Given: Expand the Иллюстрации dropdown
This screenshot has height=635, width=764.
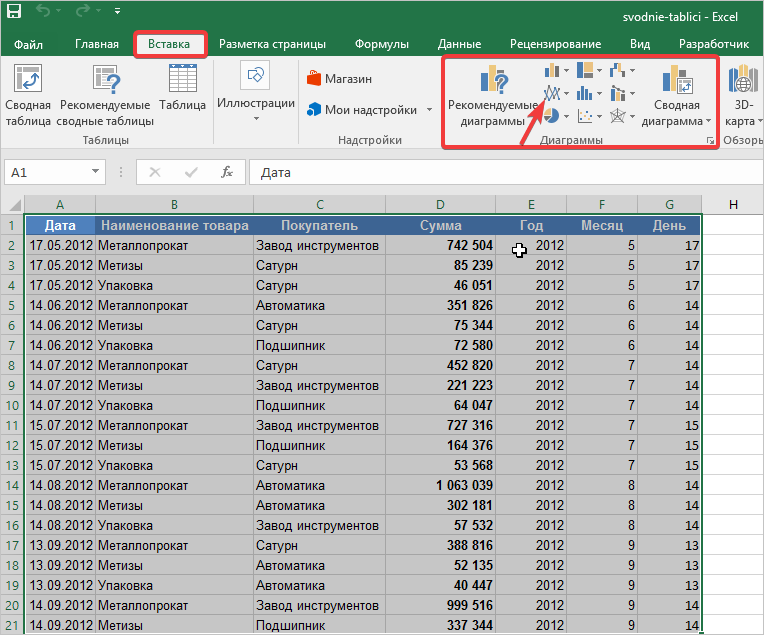Looking at the screenshot, I should pyautogui.click(x=256, y=118).
